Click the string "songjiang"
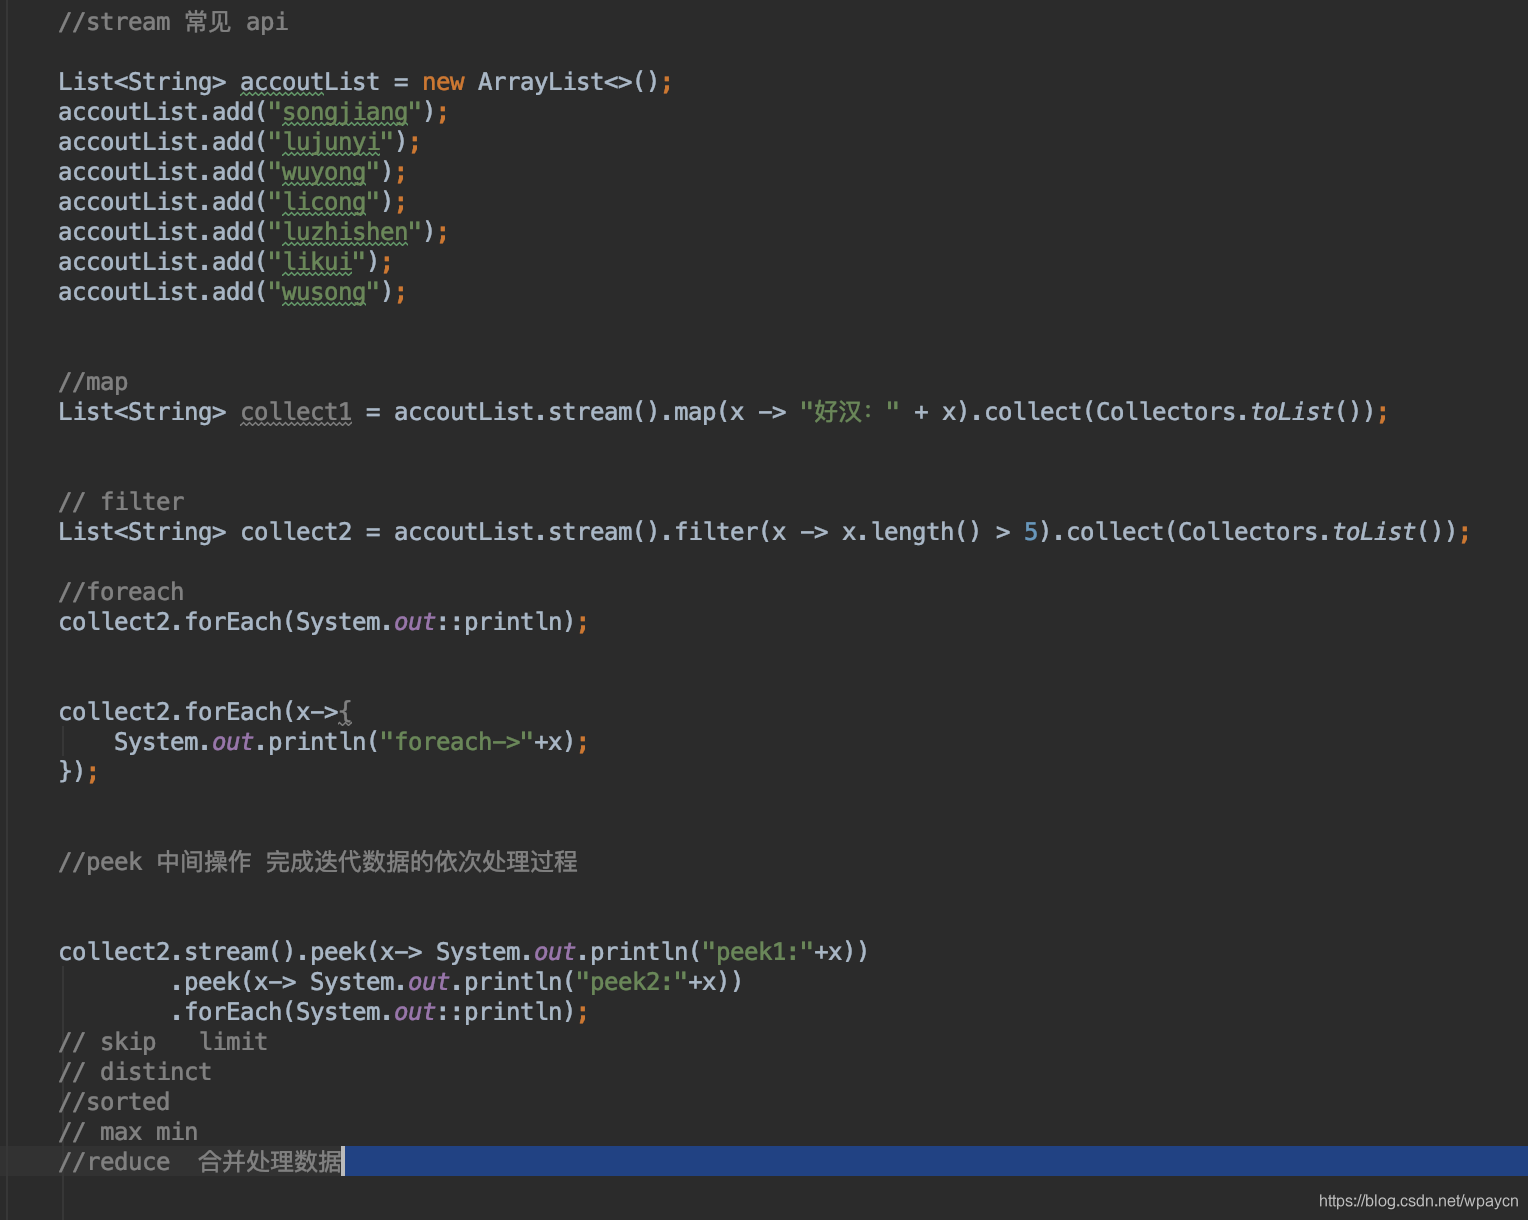The height and width of the screenshot is (1220, 1528). [345, 112]
